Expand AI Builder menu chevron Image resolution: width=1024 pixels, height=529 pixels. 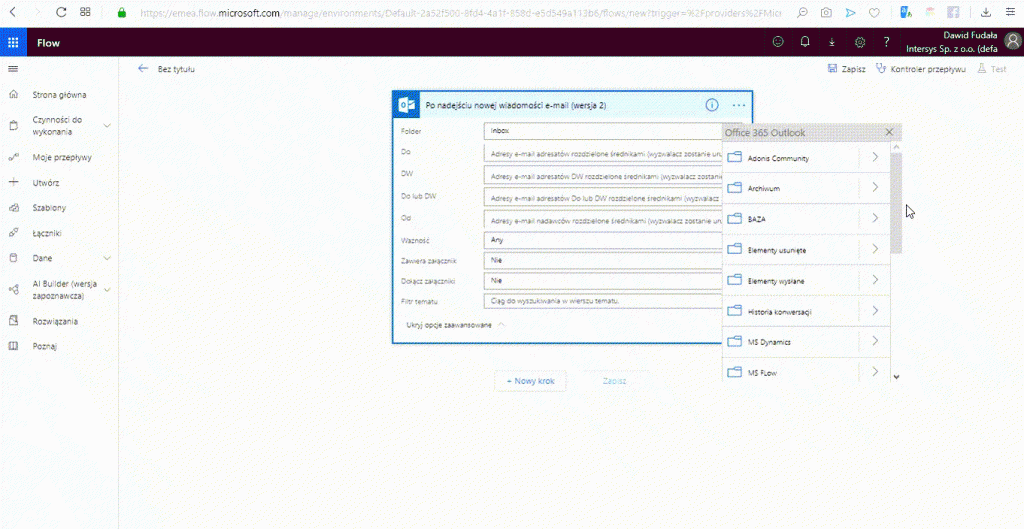[x=107, y=289]
